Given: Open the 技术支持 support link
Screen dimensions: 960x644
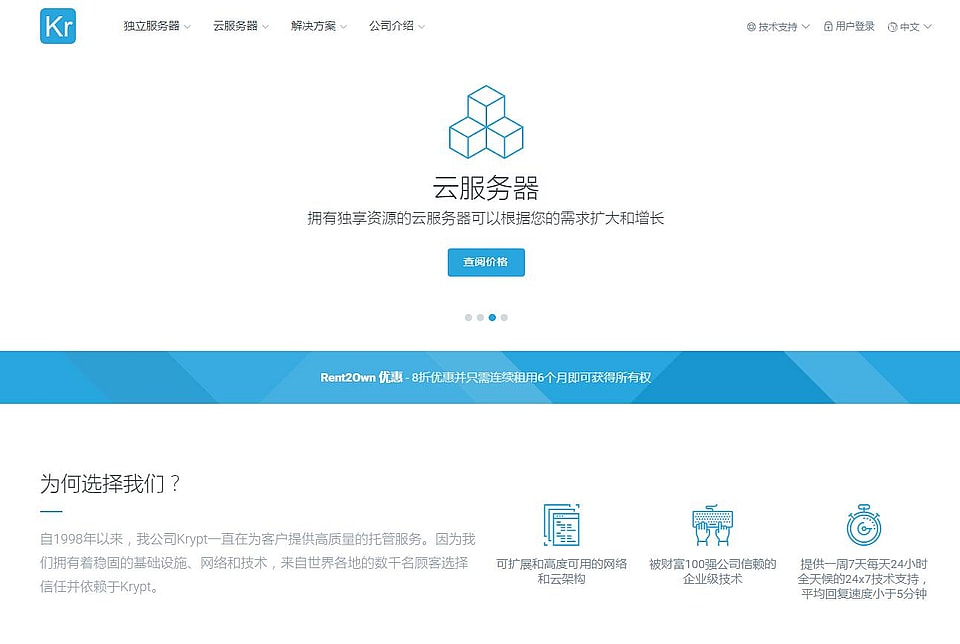Looking at the screenshot, I should point(778,27).
